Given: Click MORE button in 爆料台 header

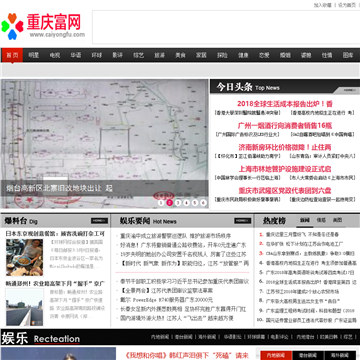Looking at the screenshot, I should (99, 221).
